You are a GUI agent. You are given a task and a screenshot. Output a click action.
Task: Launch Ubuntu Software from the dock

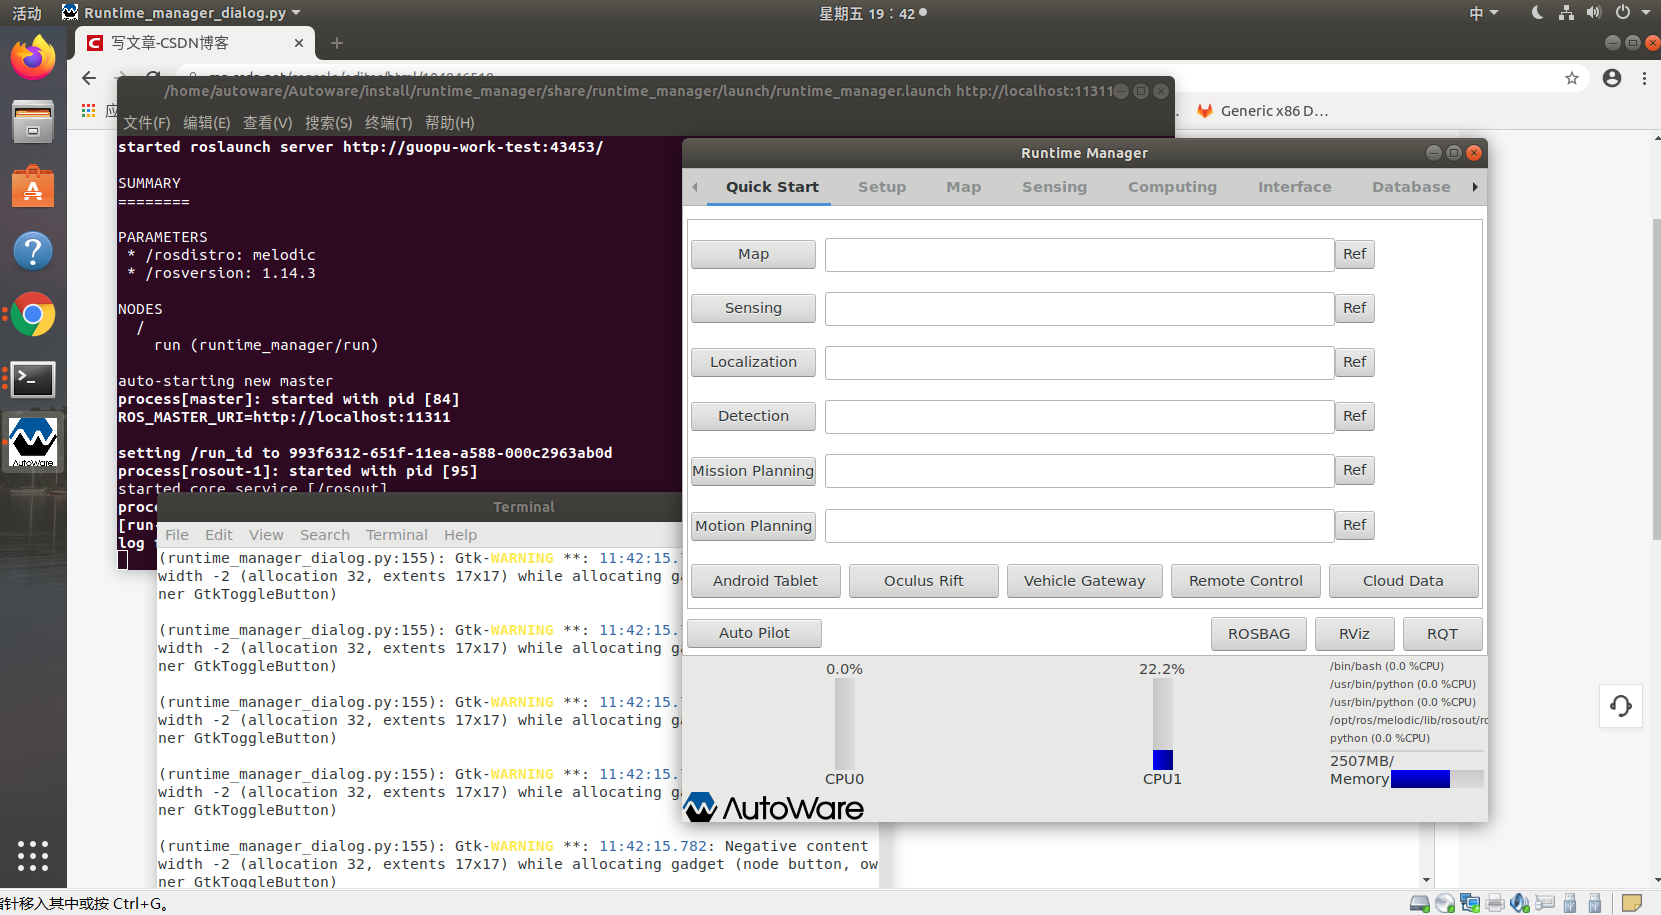[33, 187]
